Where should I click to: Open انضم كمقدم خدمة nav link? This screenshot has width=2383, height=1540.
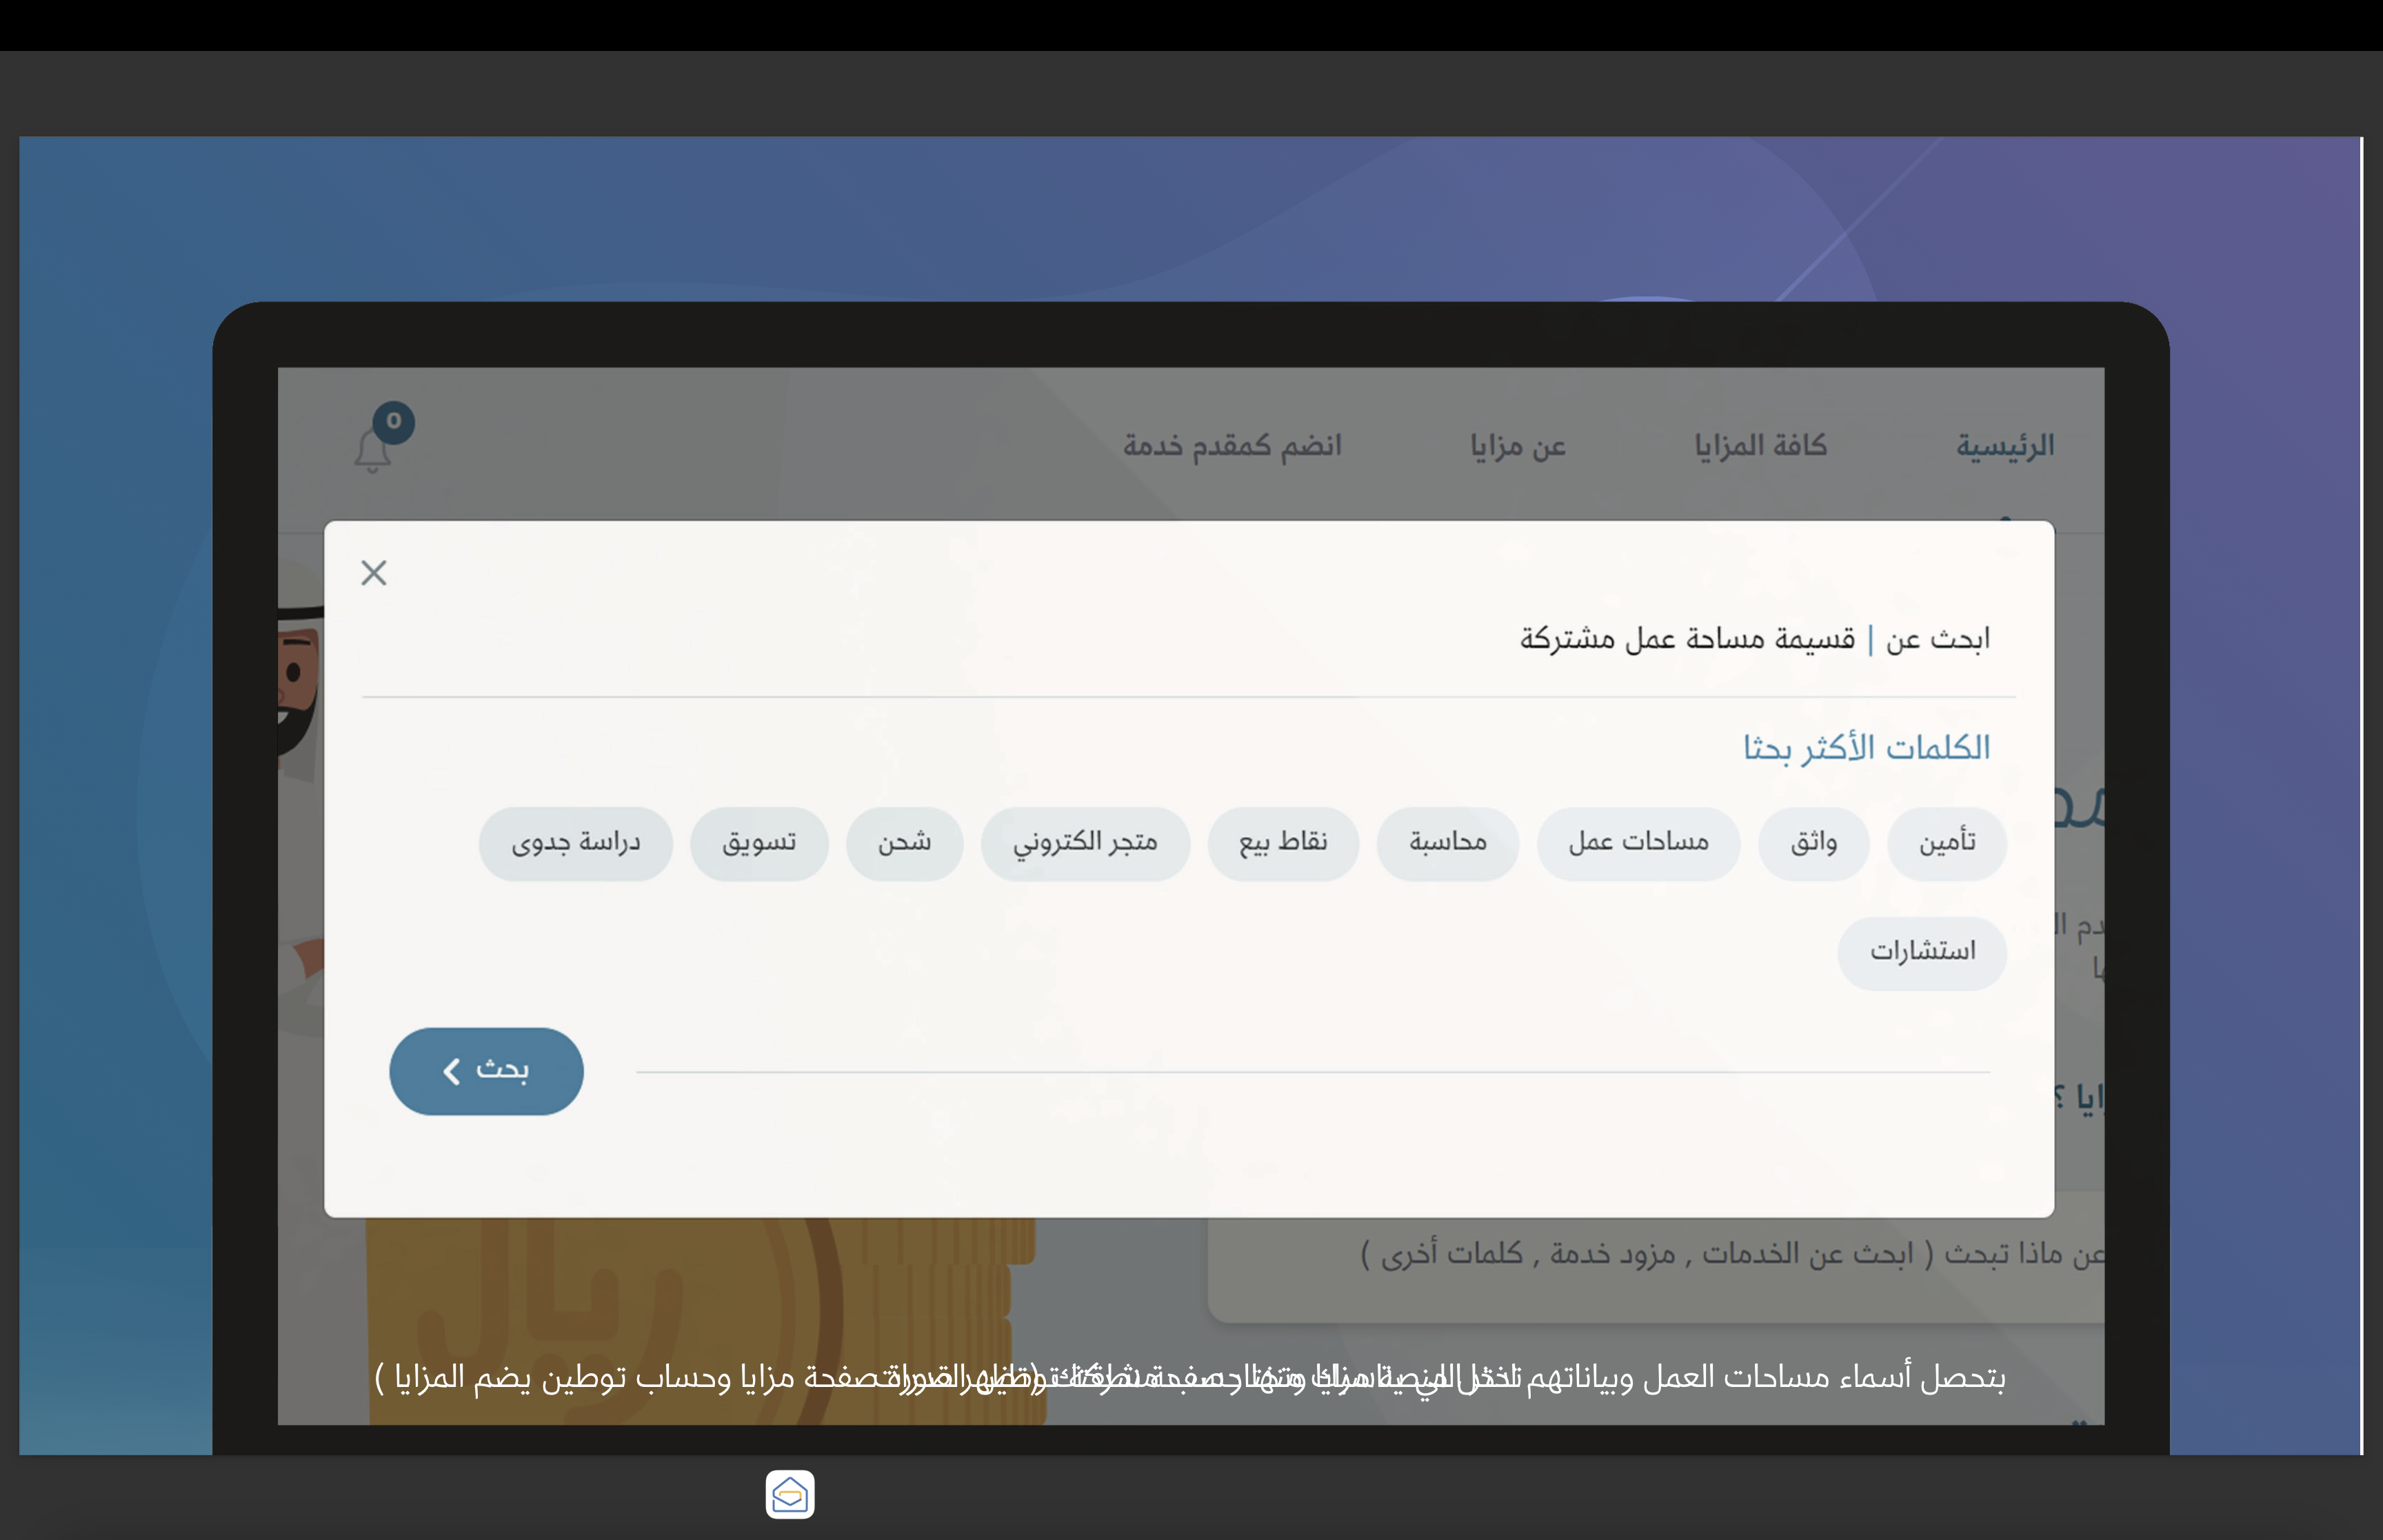(1232, 445)
